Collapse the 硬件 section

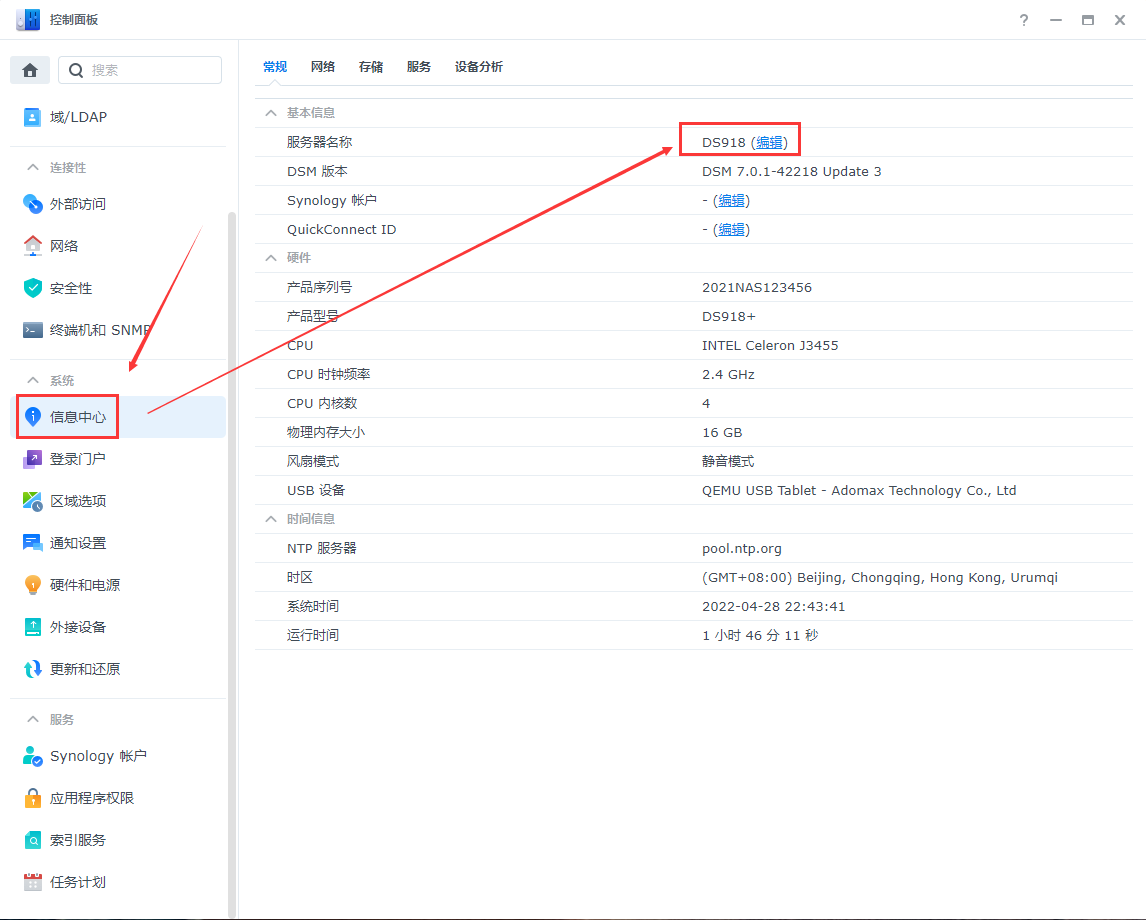pos(270,257)
